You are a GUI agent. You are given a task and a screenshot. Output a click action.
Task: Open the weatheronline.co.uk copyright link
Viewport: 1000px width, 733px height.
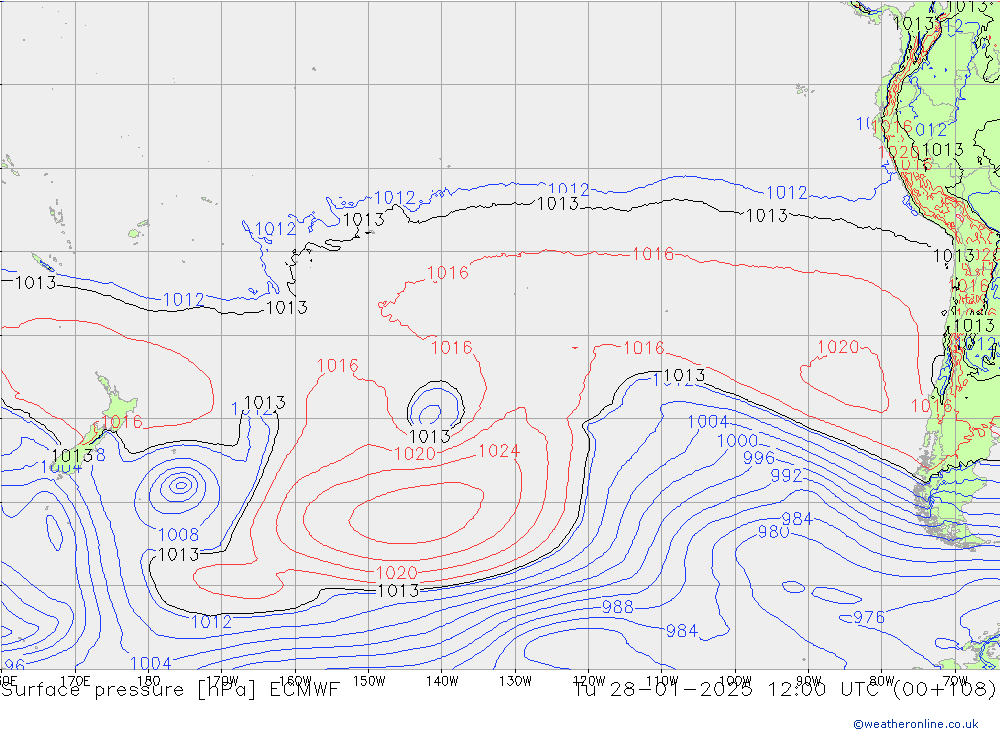click(x=915, y=723)
